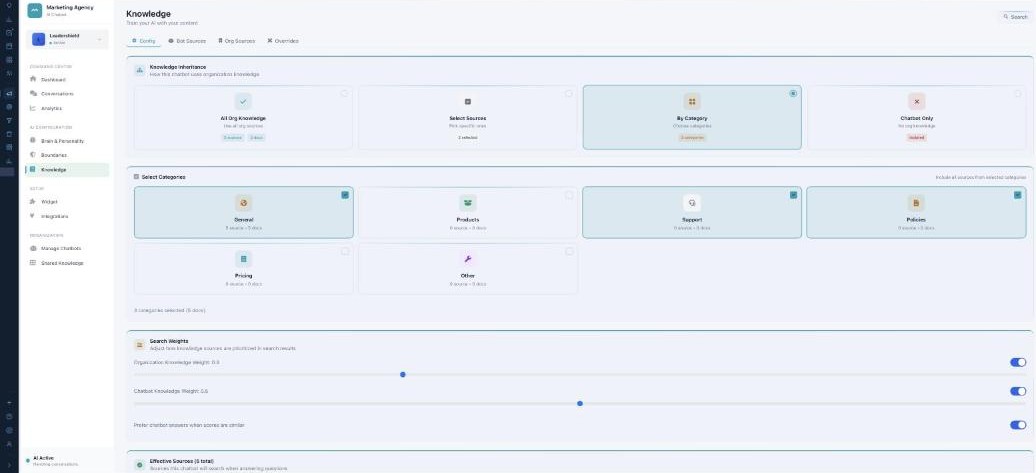Viewport: 1036px width, 473px height.
Task: Check the Pricing category checkbox
Action: point(345,251)
